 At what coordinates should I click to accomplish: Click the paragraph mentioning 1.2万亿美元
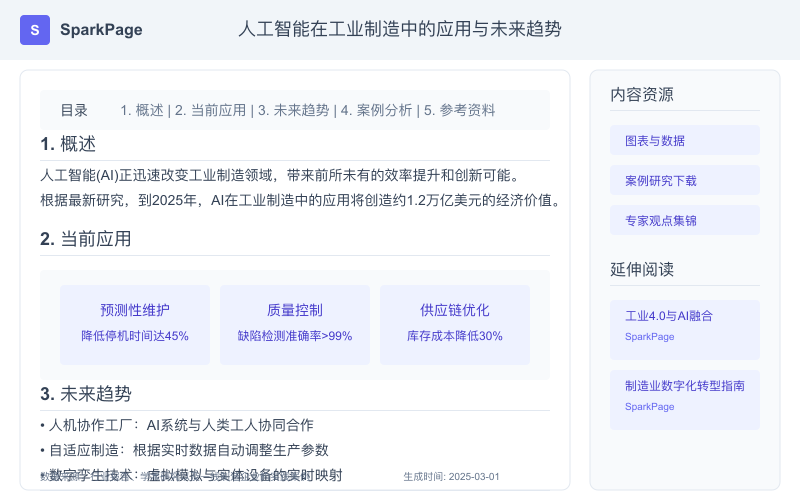click(x=301, y=200)
